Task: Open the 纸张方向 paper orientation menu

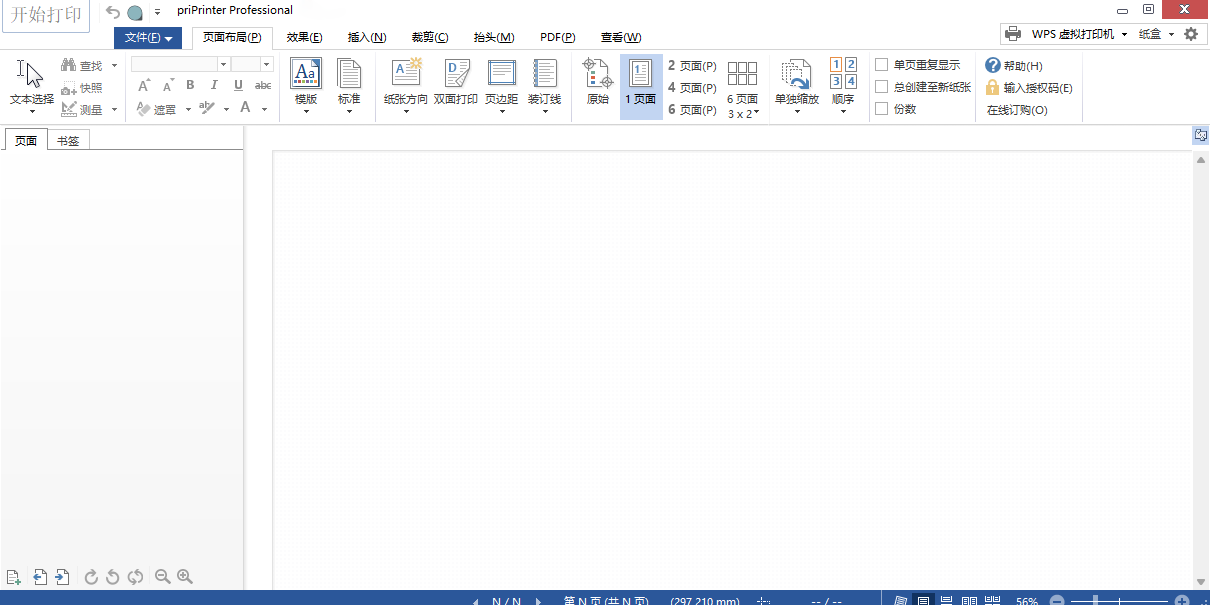Action: click(406, 86)
